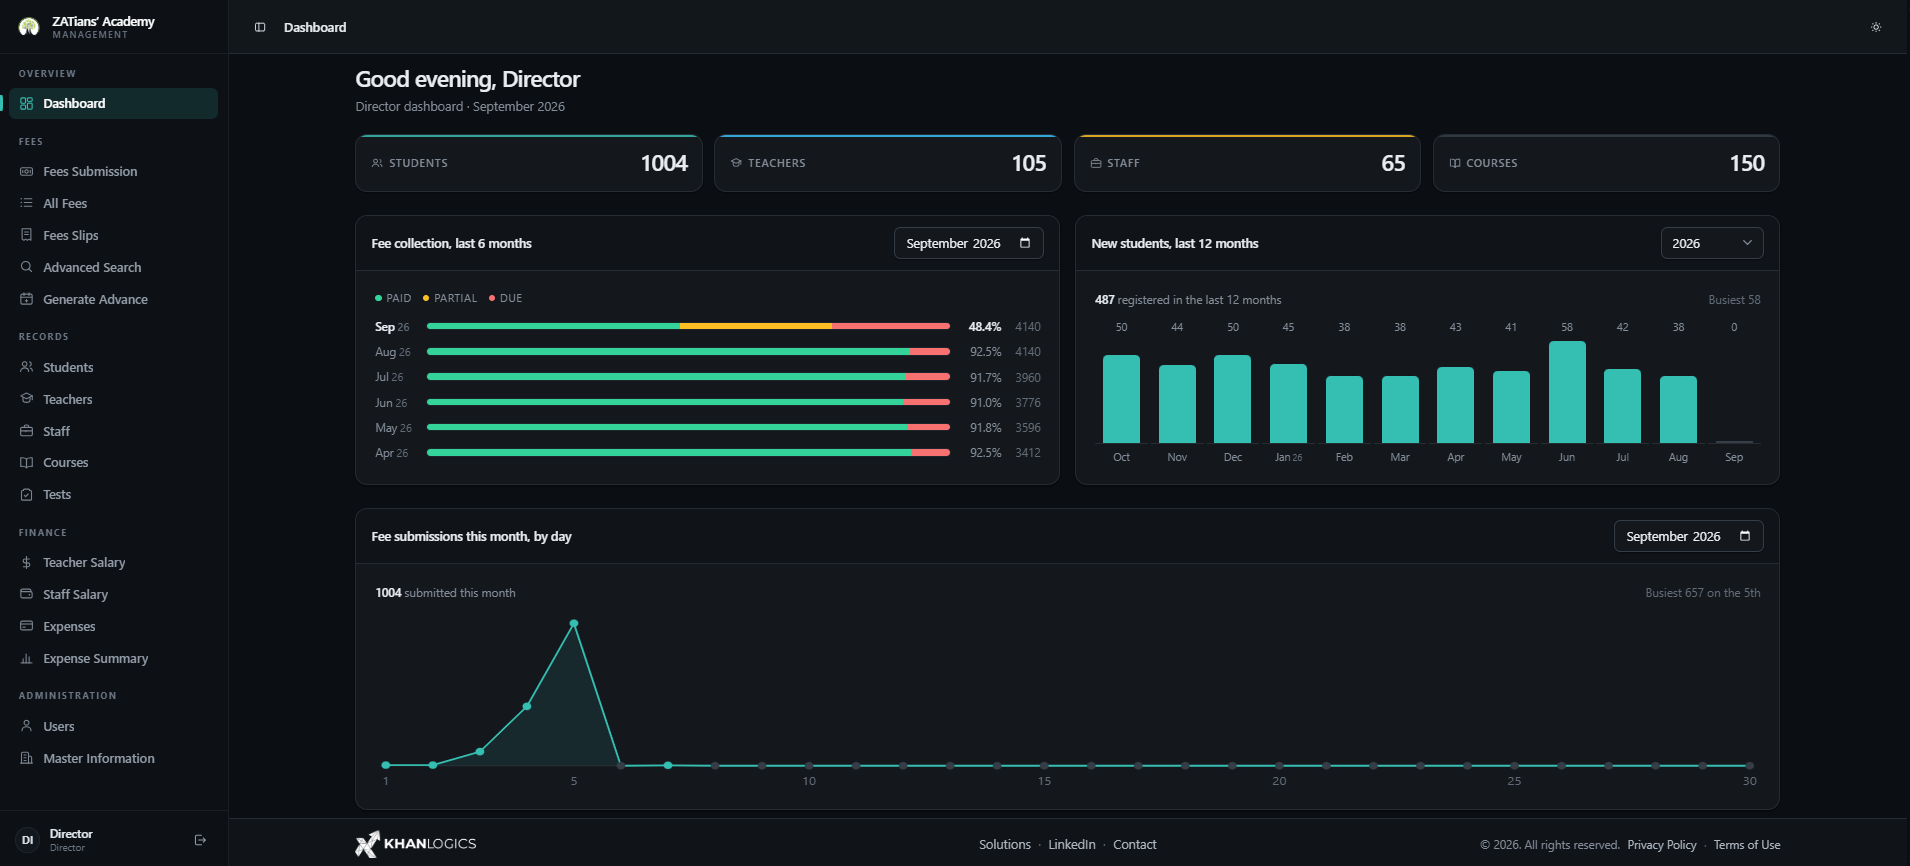1910x866 pixels.
Task: Click the Students 1004 stat card
Action: pyautogui.click(x=529, y=163)
